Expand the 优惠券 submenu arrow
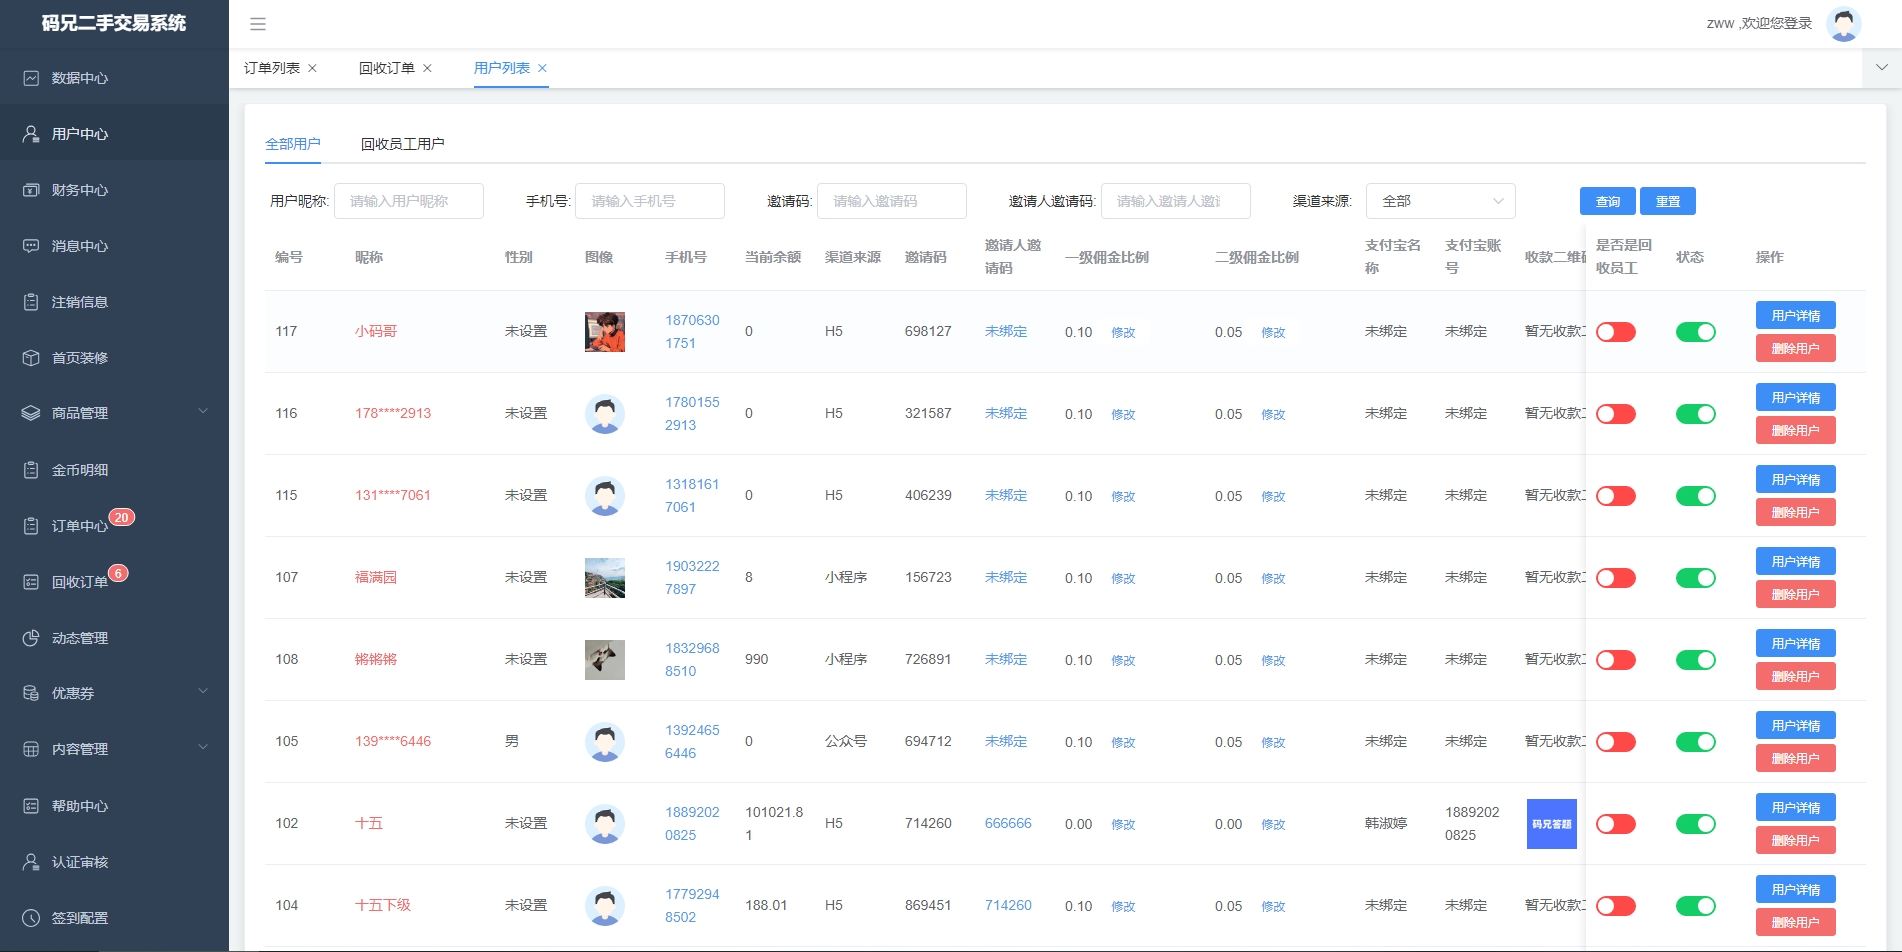Image resolution: width=1902 pixels, height=952 pixels. 203,691
